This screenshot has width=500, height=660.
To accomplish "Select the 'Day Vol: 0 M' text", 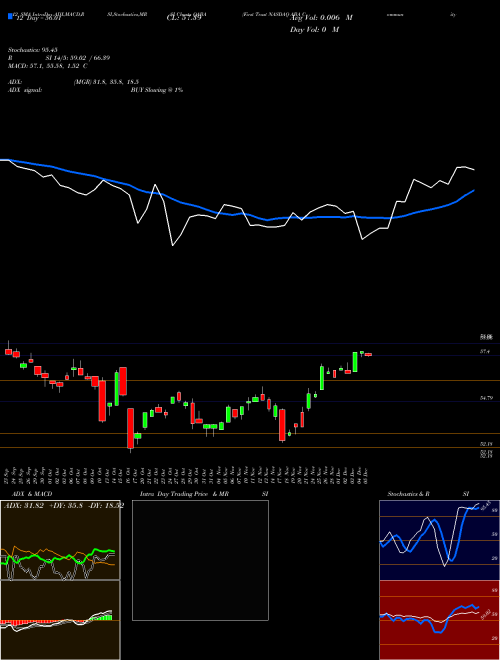I will 314,30.
